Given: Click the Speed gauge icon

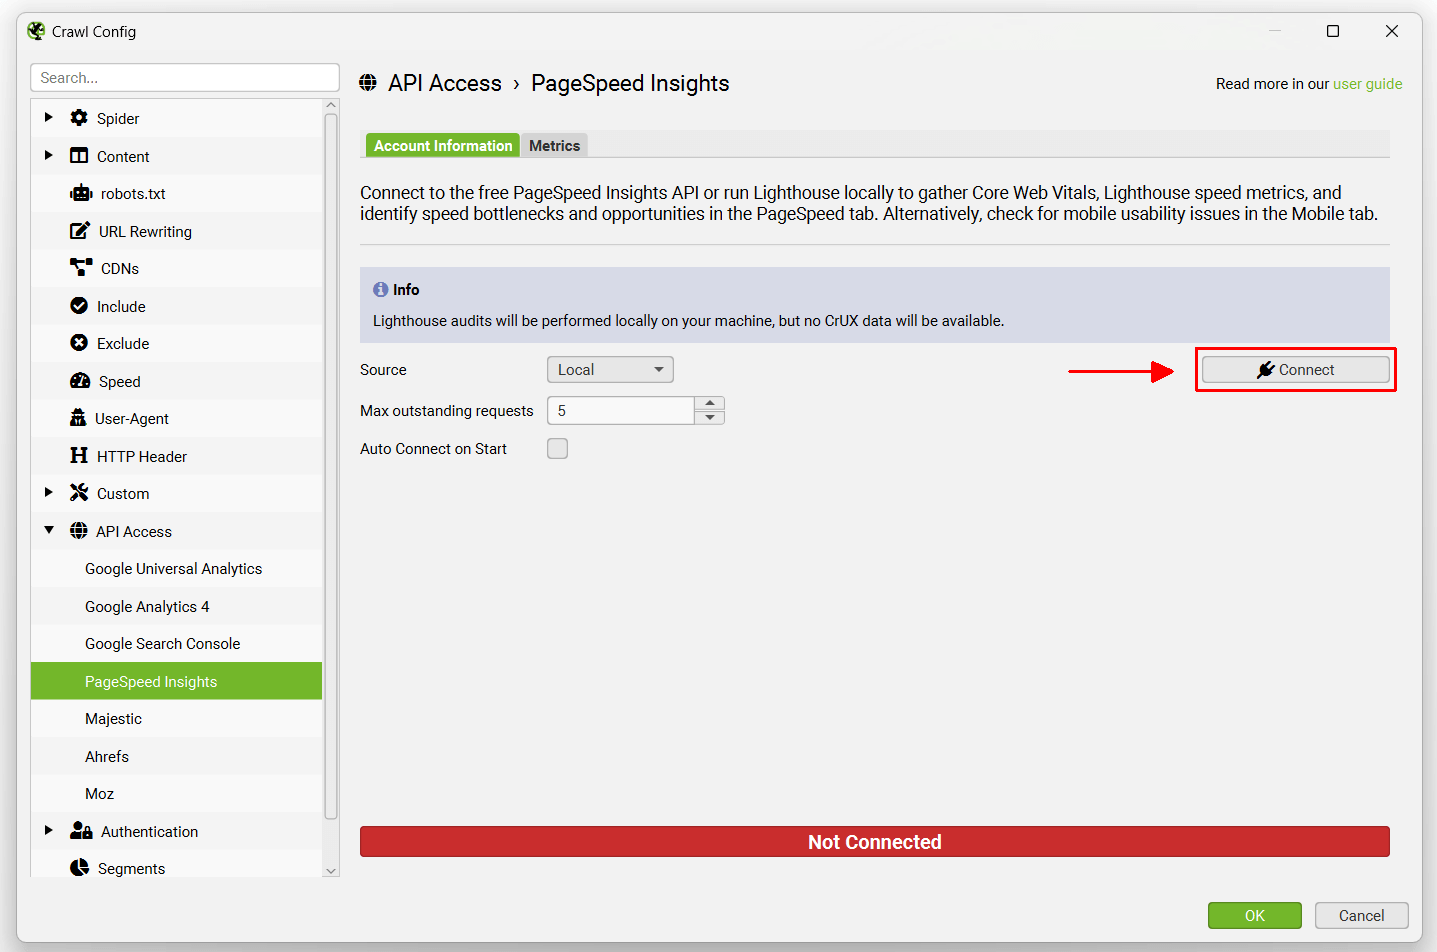Looking at the screenshot, I should 80,381.
